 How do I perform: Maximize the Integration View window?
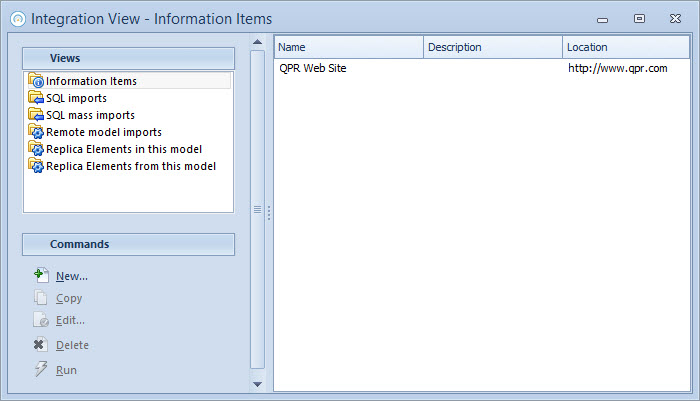pyautogui.click(x=639, y=18)
